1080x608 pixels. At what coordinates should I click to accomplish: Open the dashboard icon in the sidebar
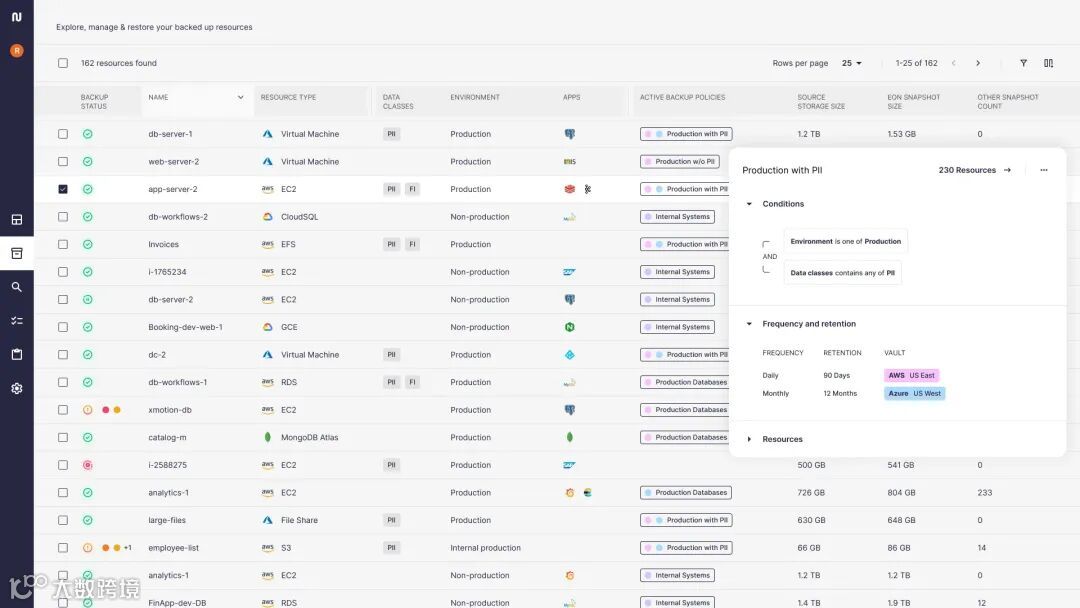(x=17, y=220)
